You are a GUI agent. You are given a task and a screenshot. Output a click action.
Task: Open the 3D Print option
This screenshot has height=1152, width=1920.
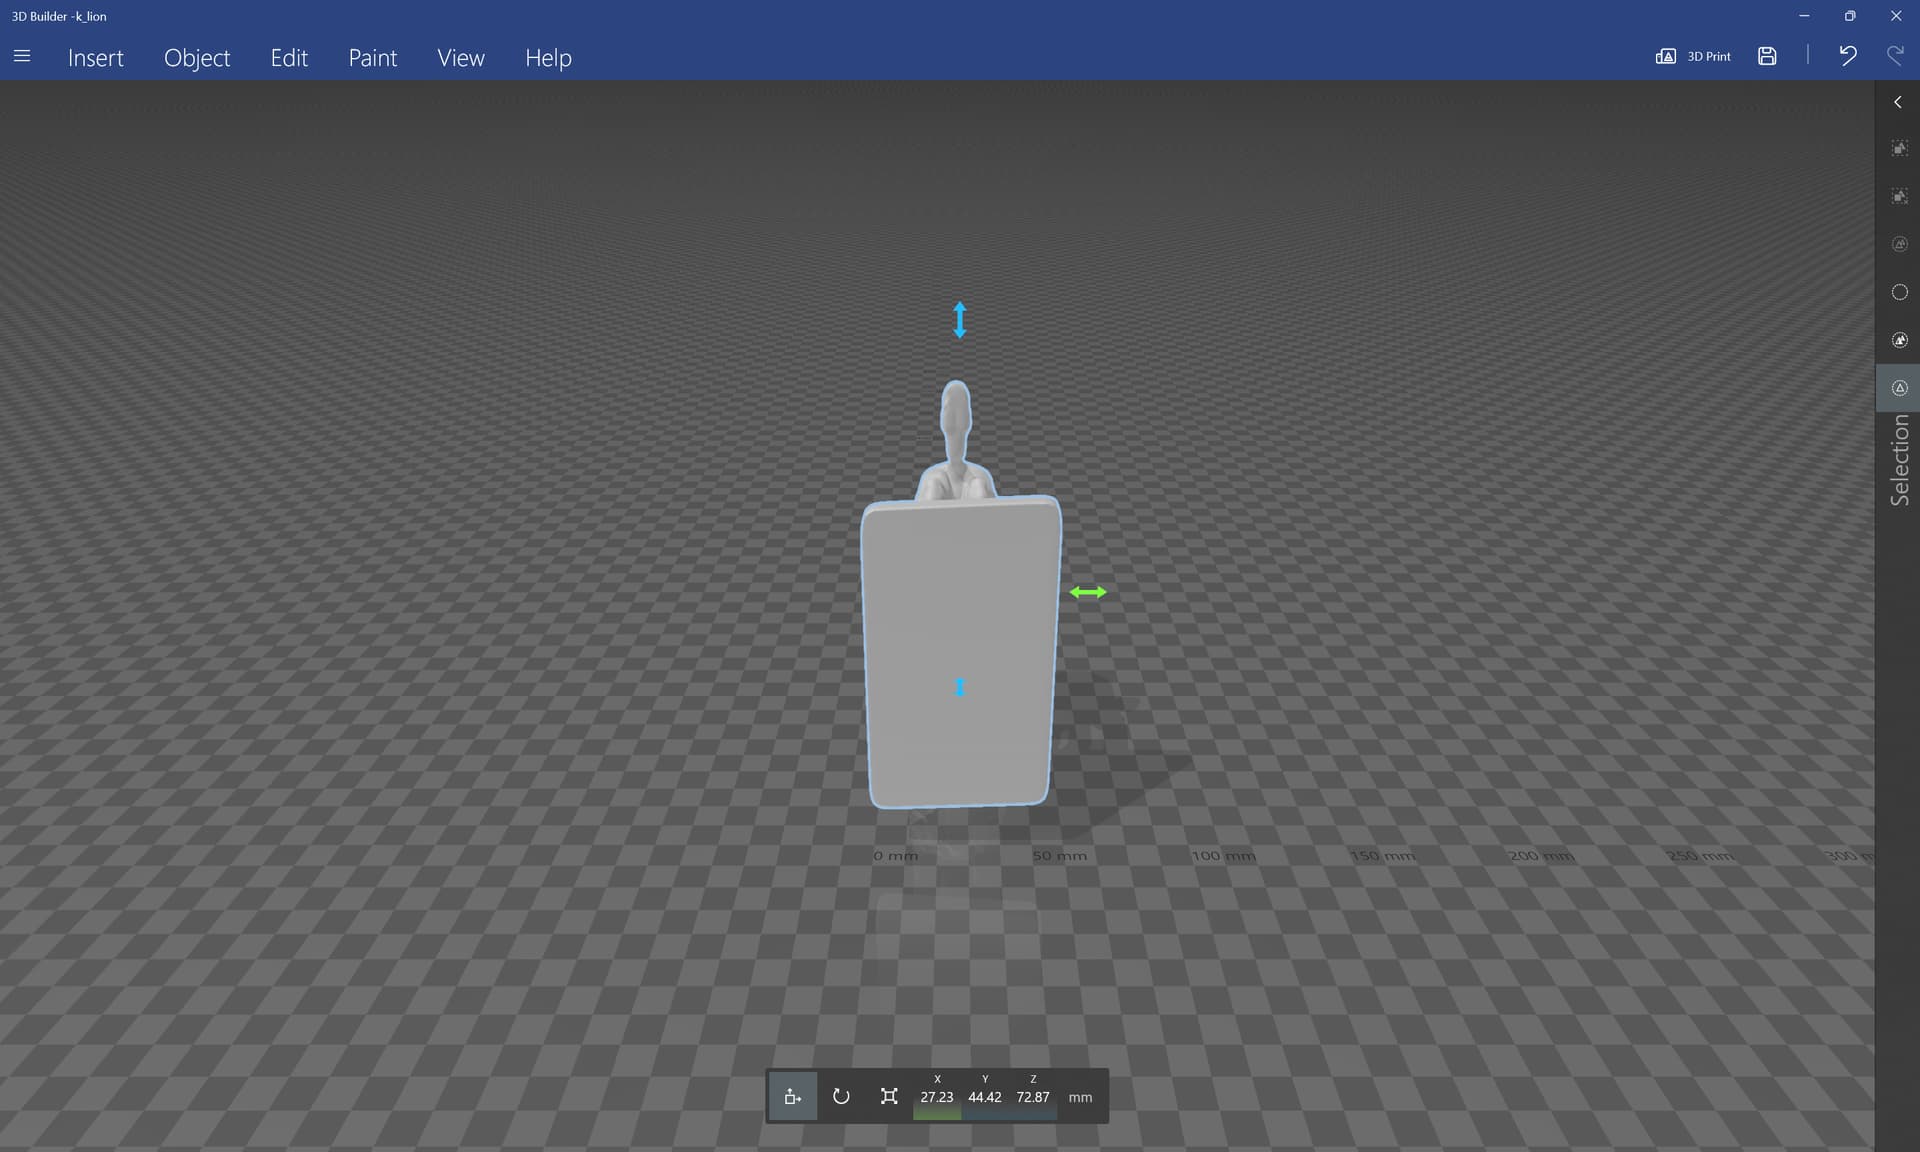pyautogui.click(x=1693, y=57)
